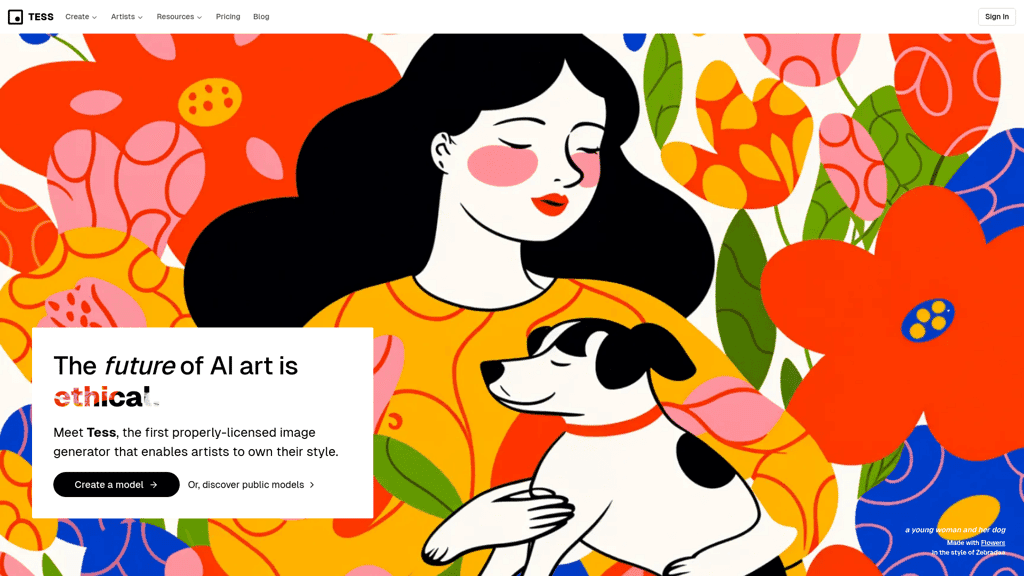1024x576 pixels.
Task: Click the chevron after discover public models
Action: [x=312, y=485]
